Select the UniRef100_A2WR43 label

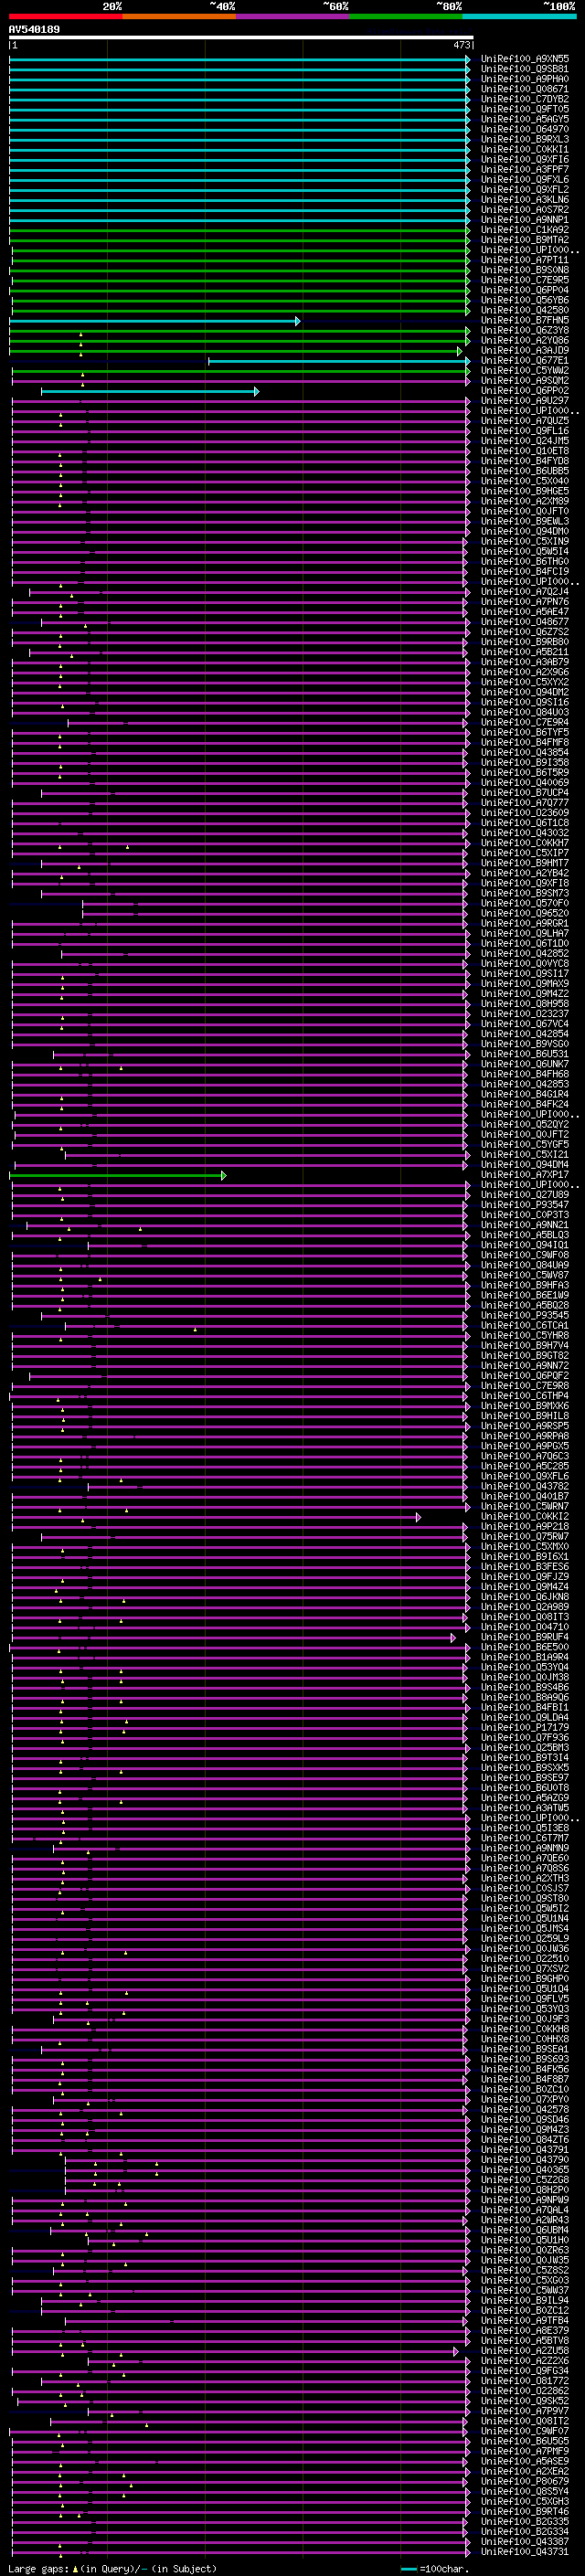(525, 2219)
